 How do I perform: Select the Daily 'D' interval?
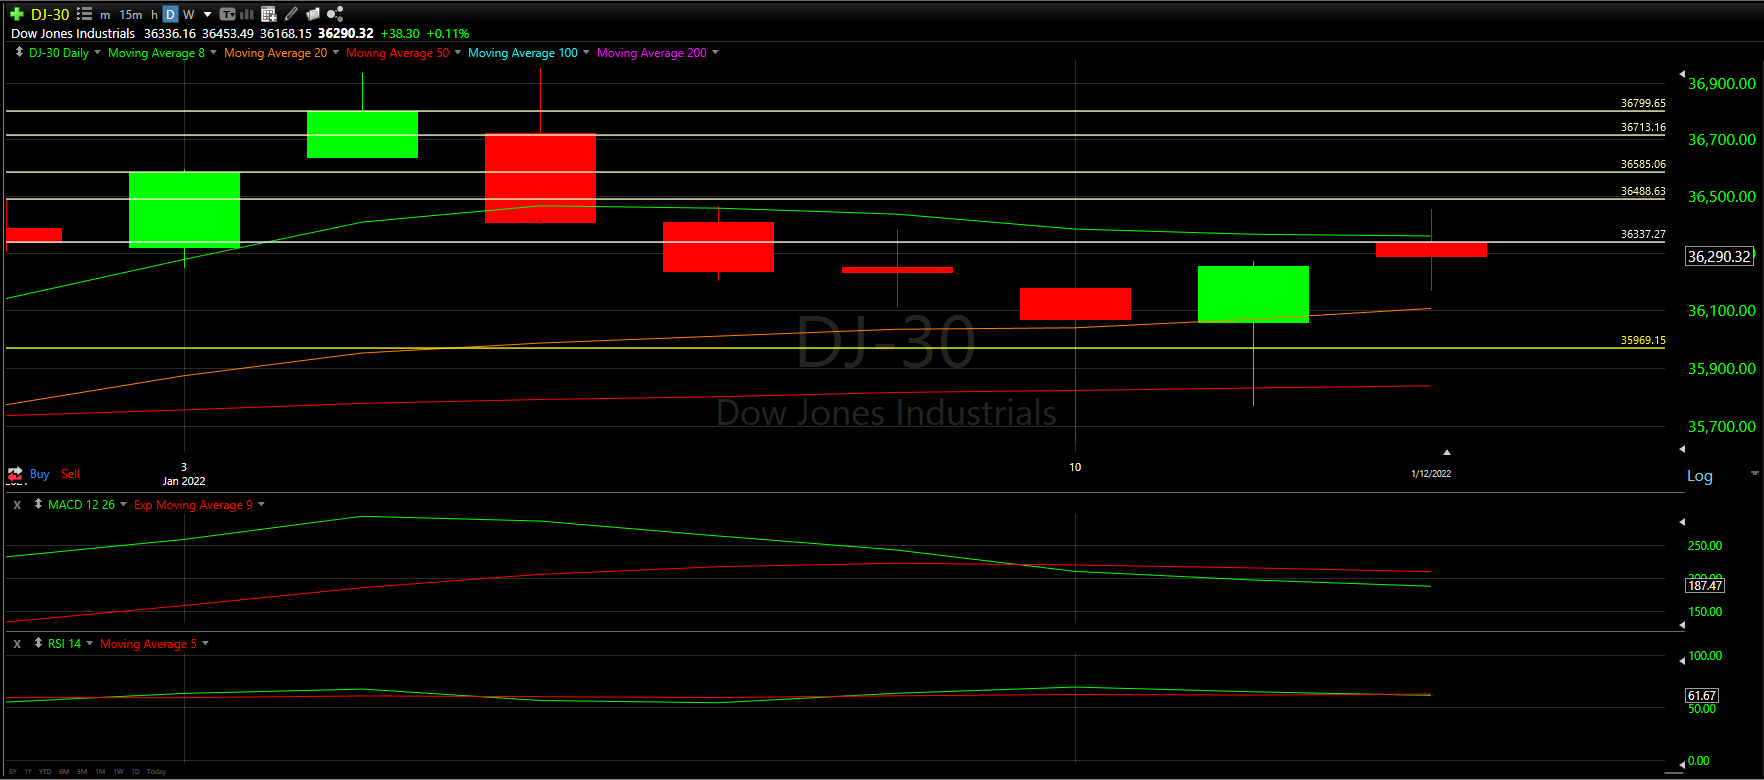(170, 14)
